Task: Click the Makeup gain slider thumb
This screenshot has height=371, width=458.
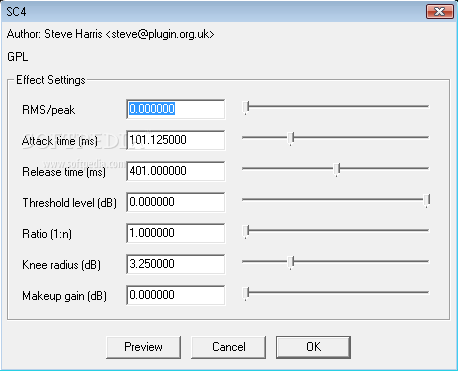Action: coord(246,294)
